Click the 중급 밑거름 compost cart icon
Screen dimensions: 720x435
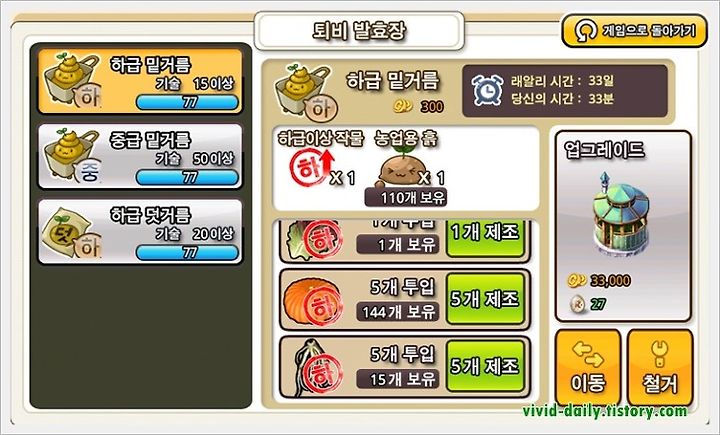tap(73, 158)
